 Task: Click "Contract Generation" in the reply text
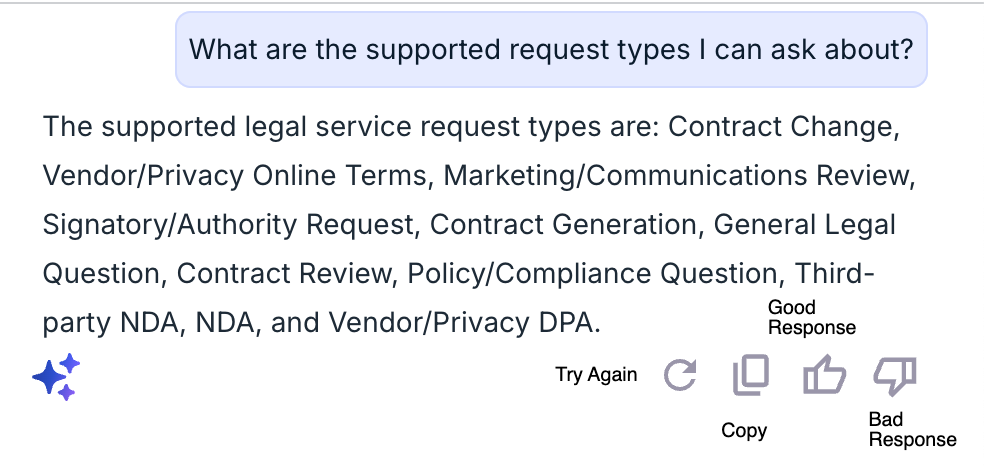[562, 225]
